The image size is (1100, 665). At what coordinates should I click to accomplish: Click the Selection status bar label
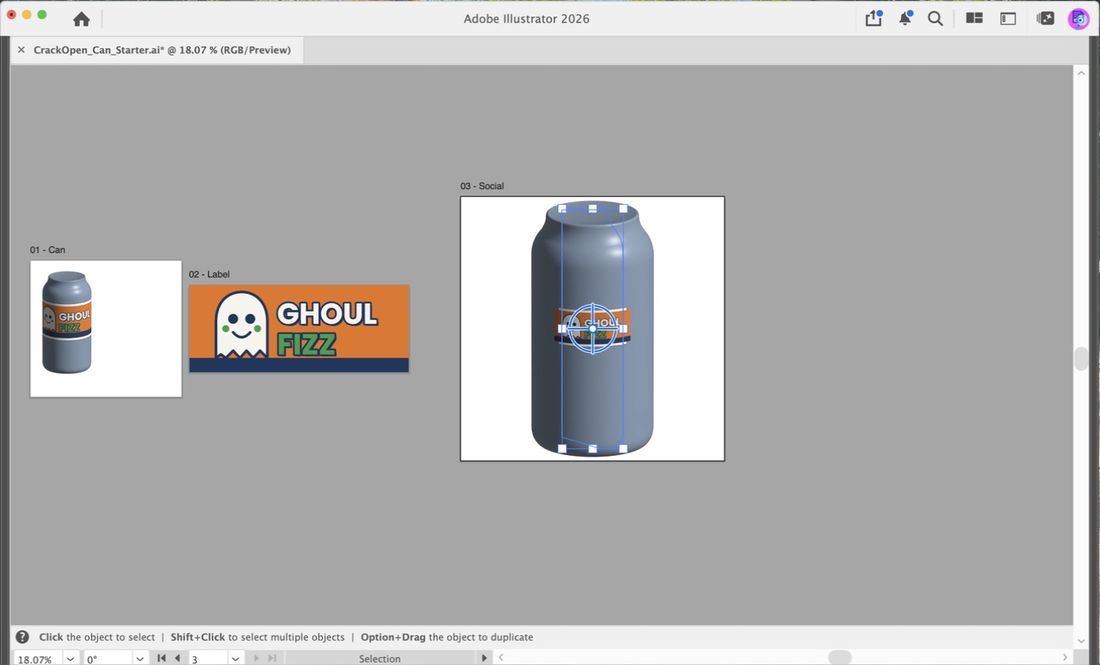point(380,659)
